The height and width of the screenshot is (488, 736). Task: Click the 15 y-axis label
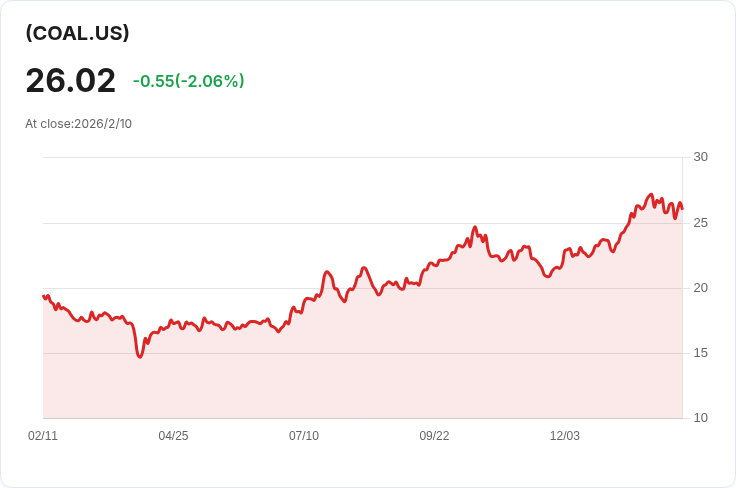[x=700, y=353]
